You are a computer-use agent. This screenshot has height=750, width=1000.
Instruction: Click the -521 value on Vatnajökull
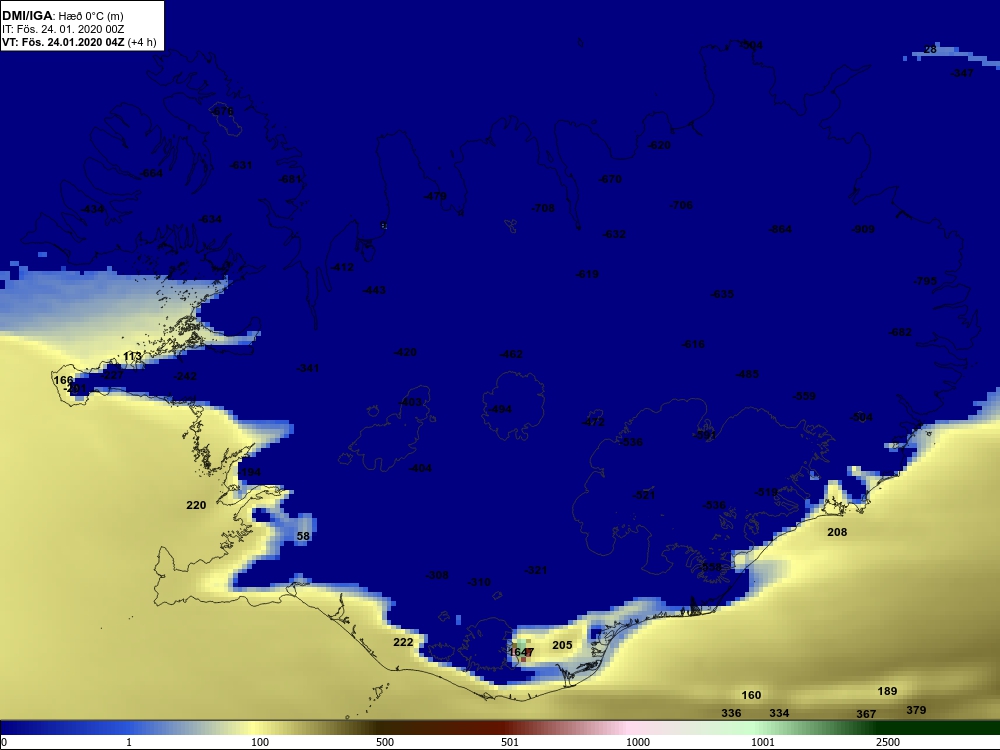(643, 495)
